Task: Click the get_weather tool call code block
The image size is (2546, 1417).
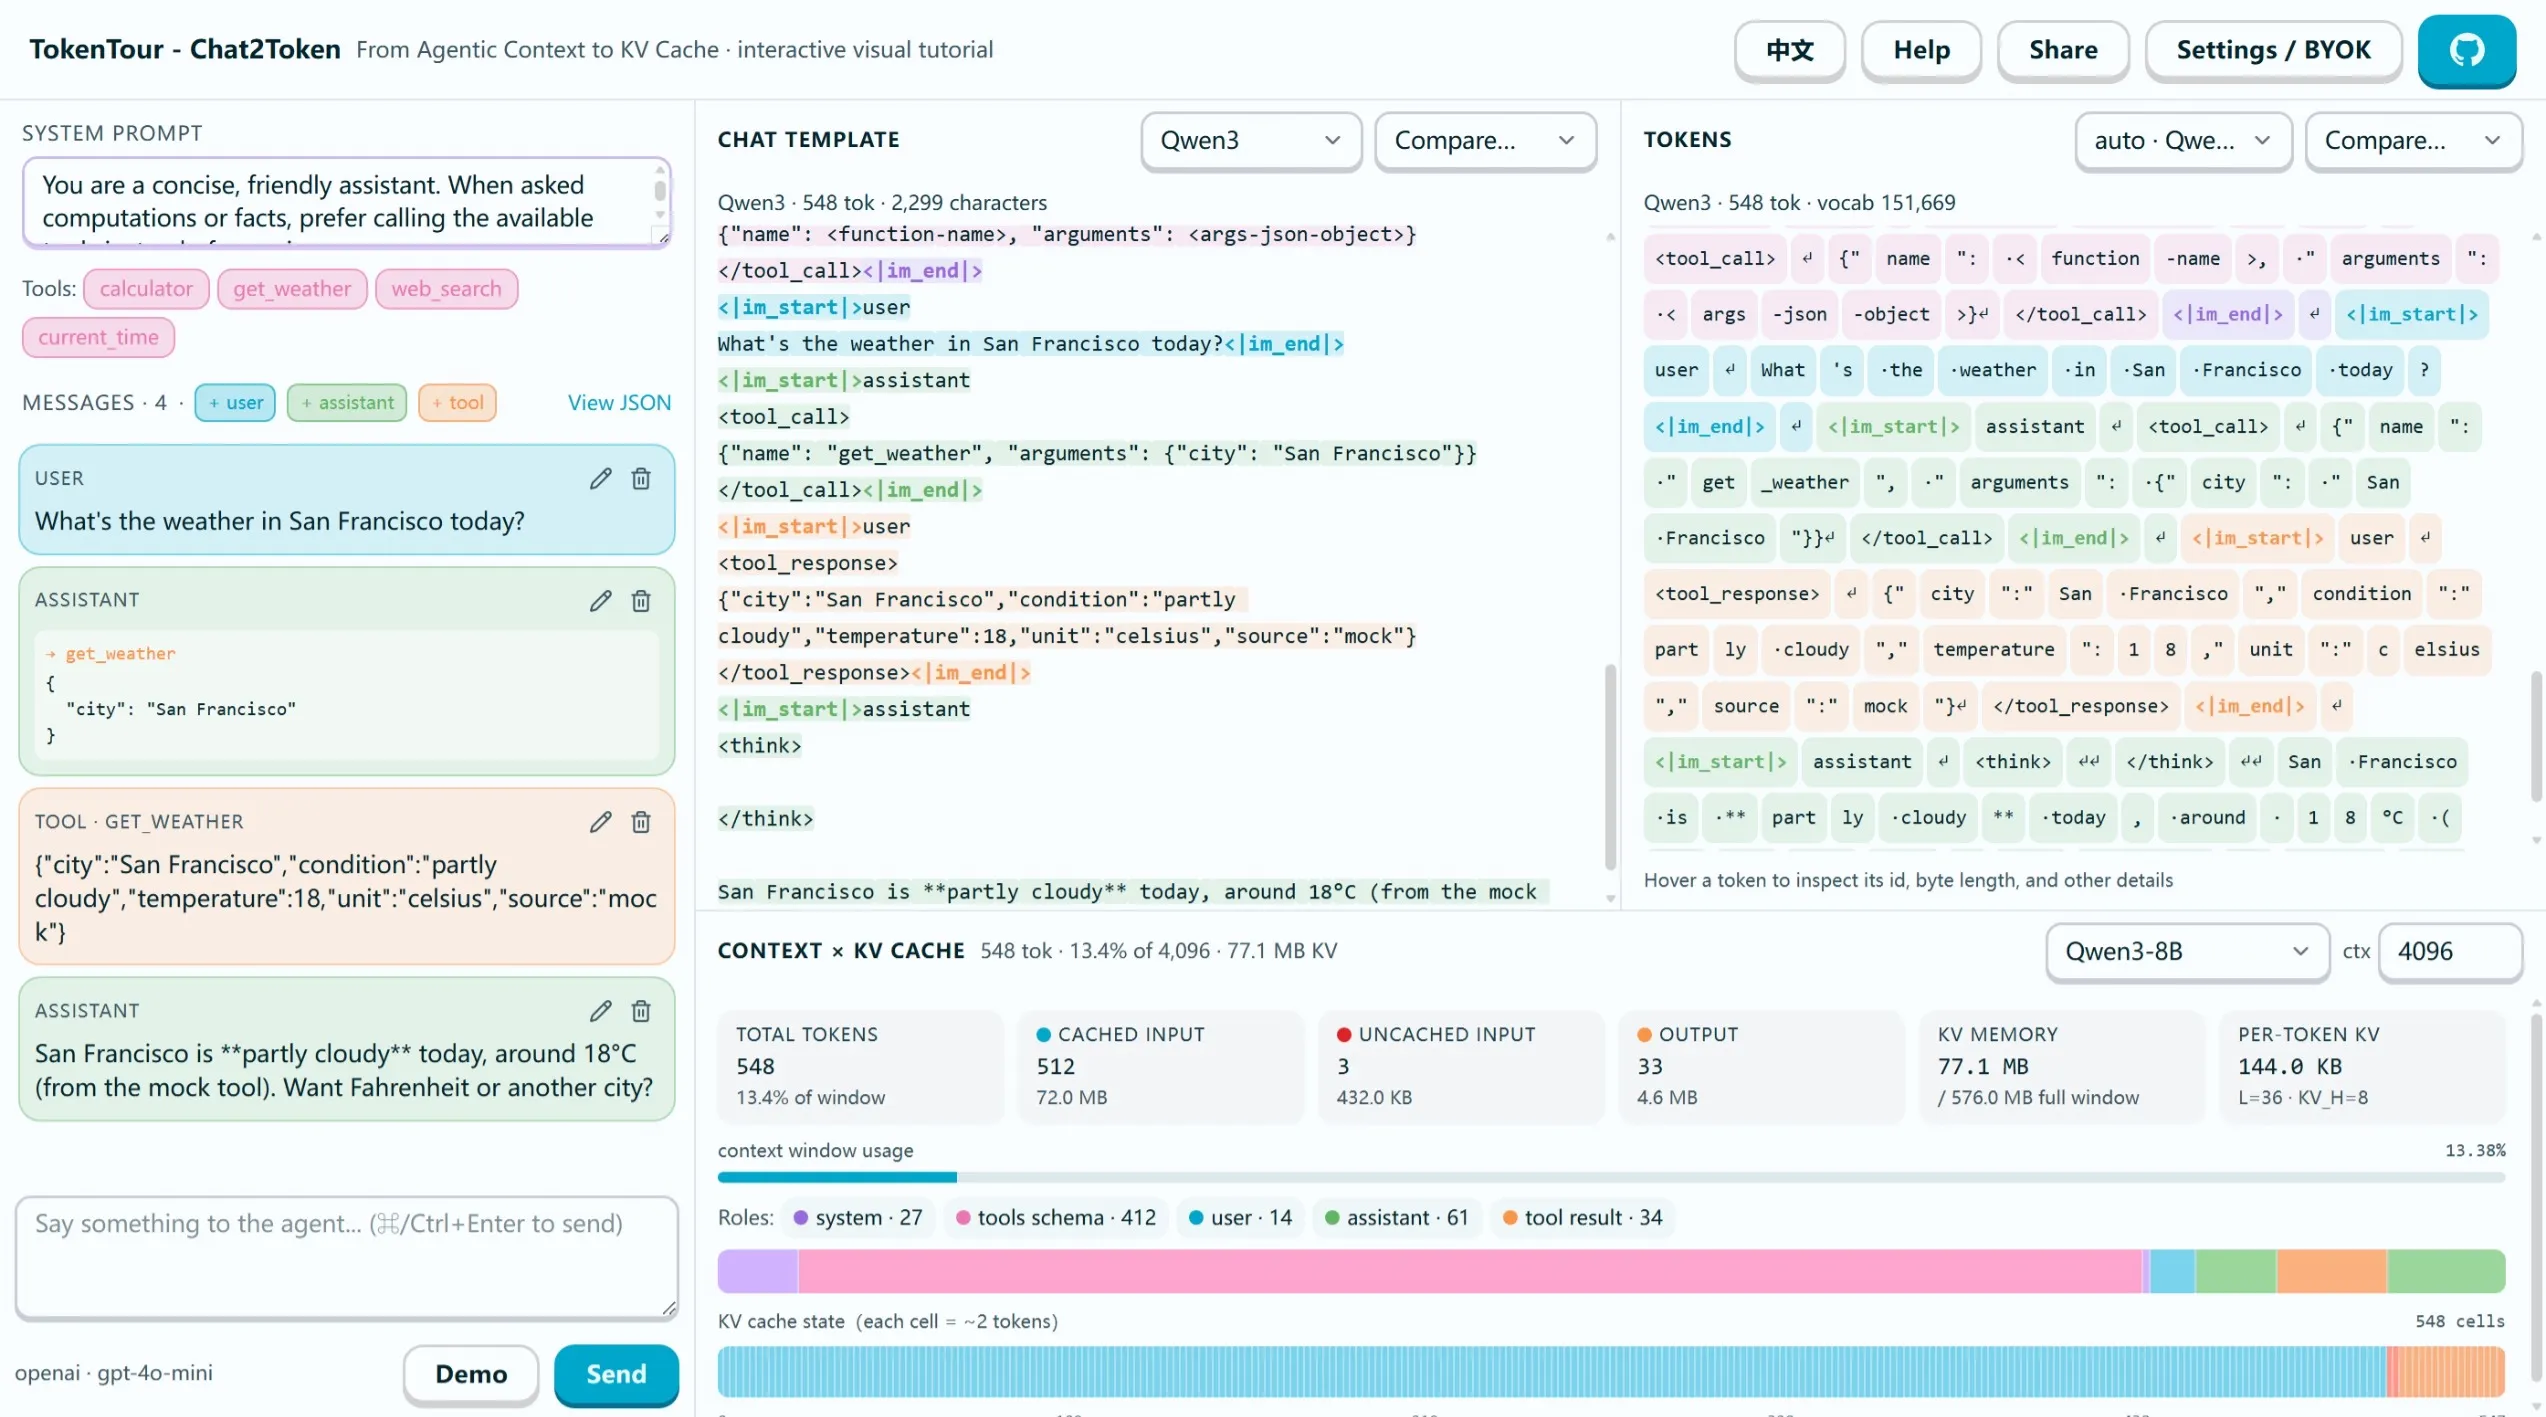Action: click(346, 694)
